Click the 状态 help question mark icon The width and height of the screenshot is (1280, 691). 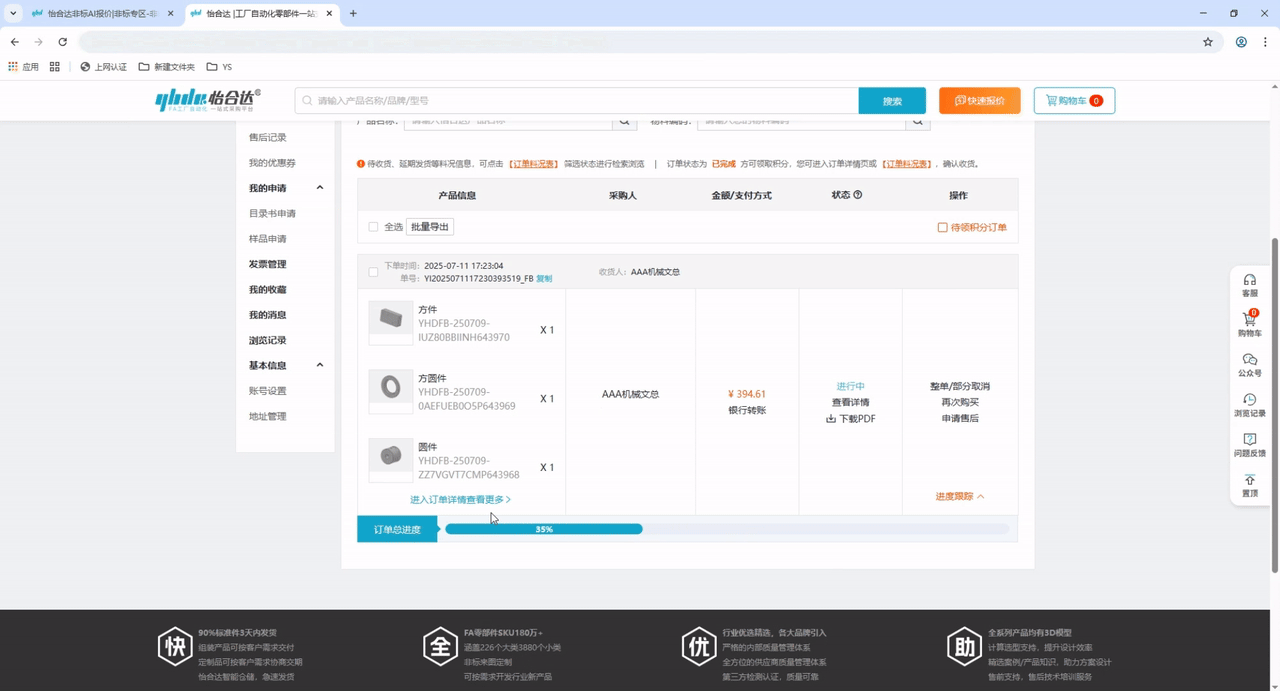[x=857, y=195]
